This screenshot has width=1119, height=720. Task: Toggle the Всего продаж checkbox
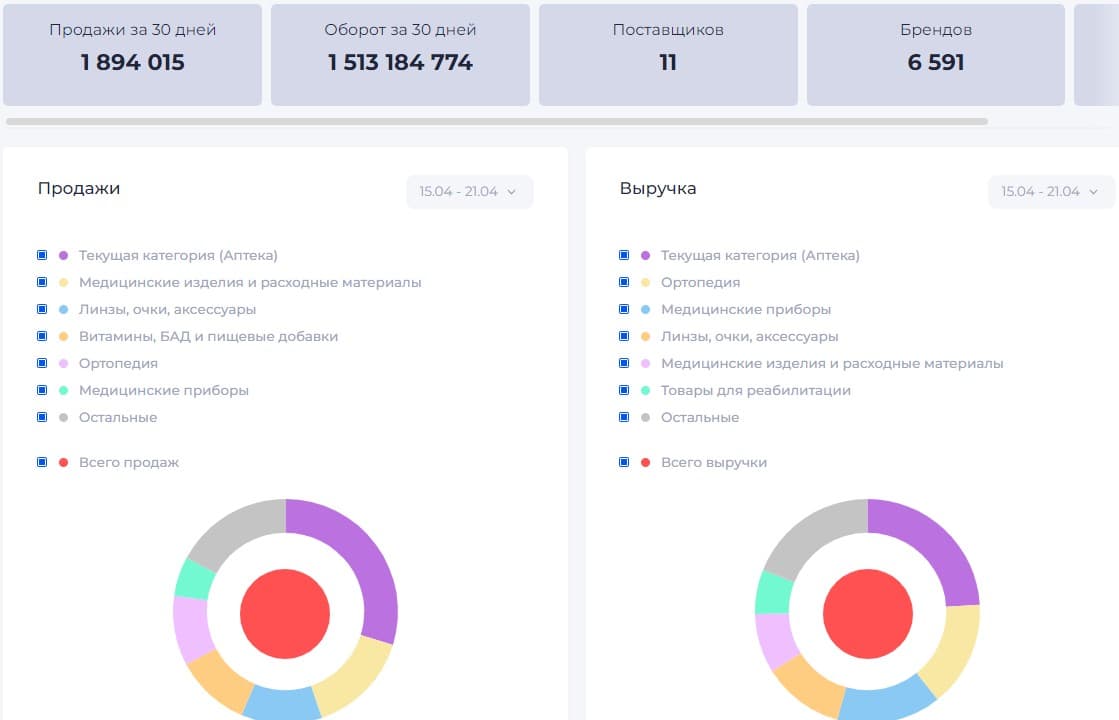tap(42, 462)
